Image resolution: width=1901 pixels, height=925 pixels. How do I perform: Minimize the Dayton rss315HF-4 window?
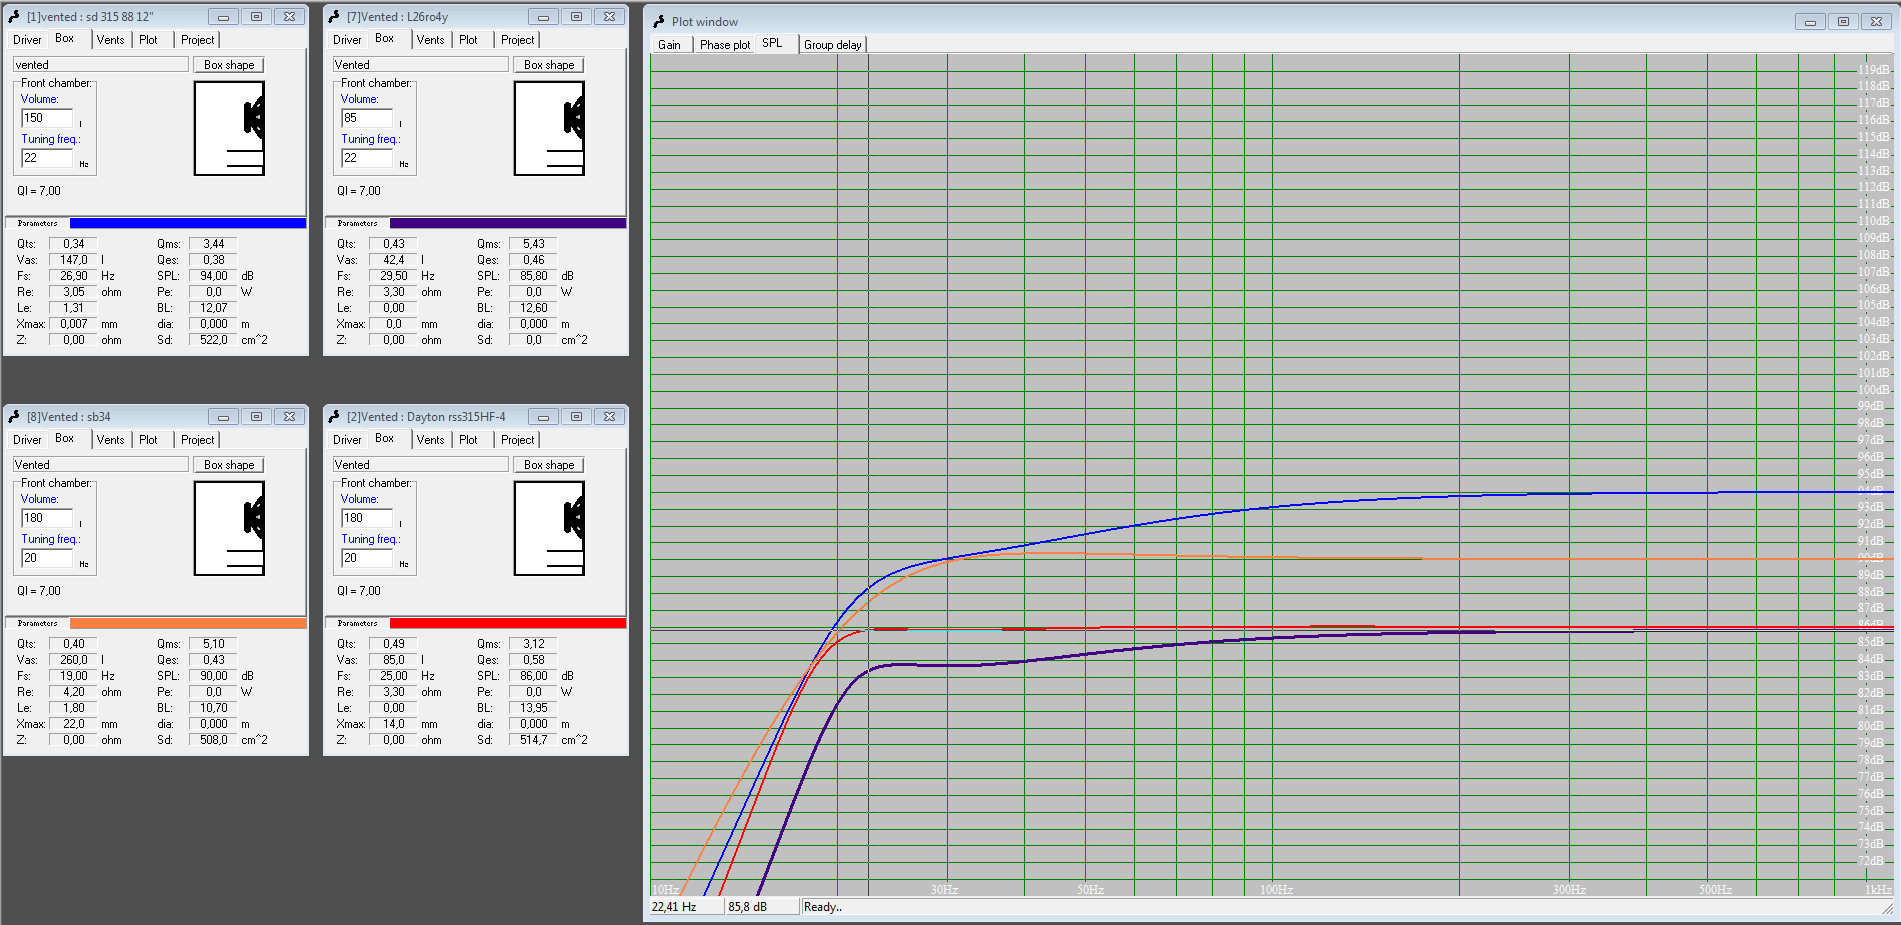pos(543,417)
